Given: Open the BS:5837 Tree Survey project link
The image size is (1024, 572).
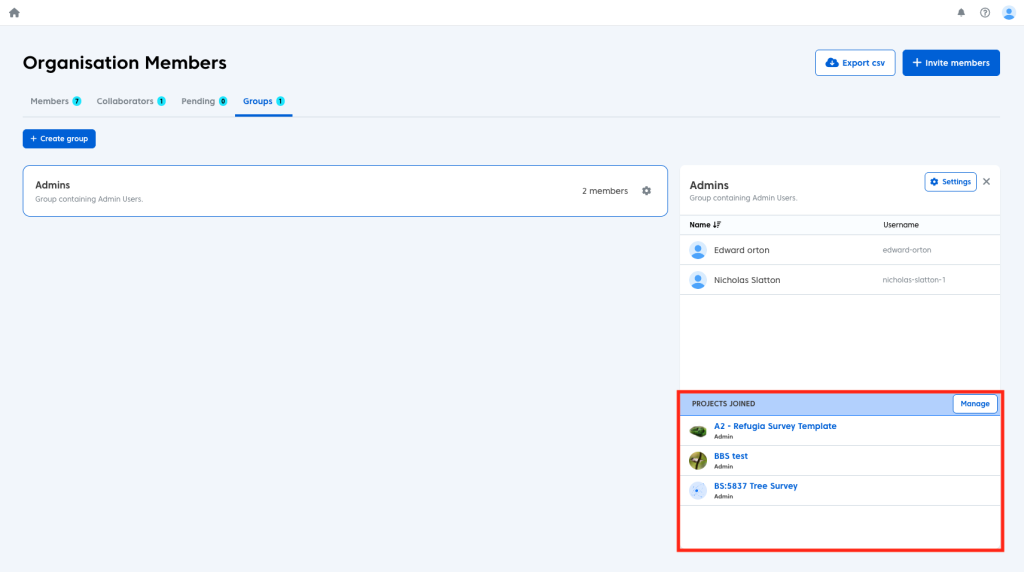Looking at the screenshot, I should [755, 486].
